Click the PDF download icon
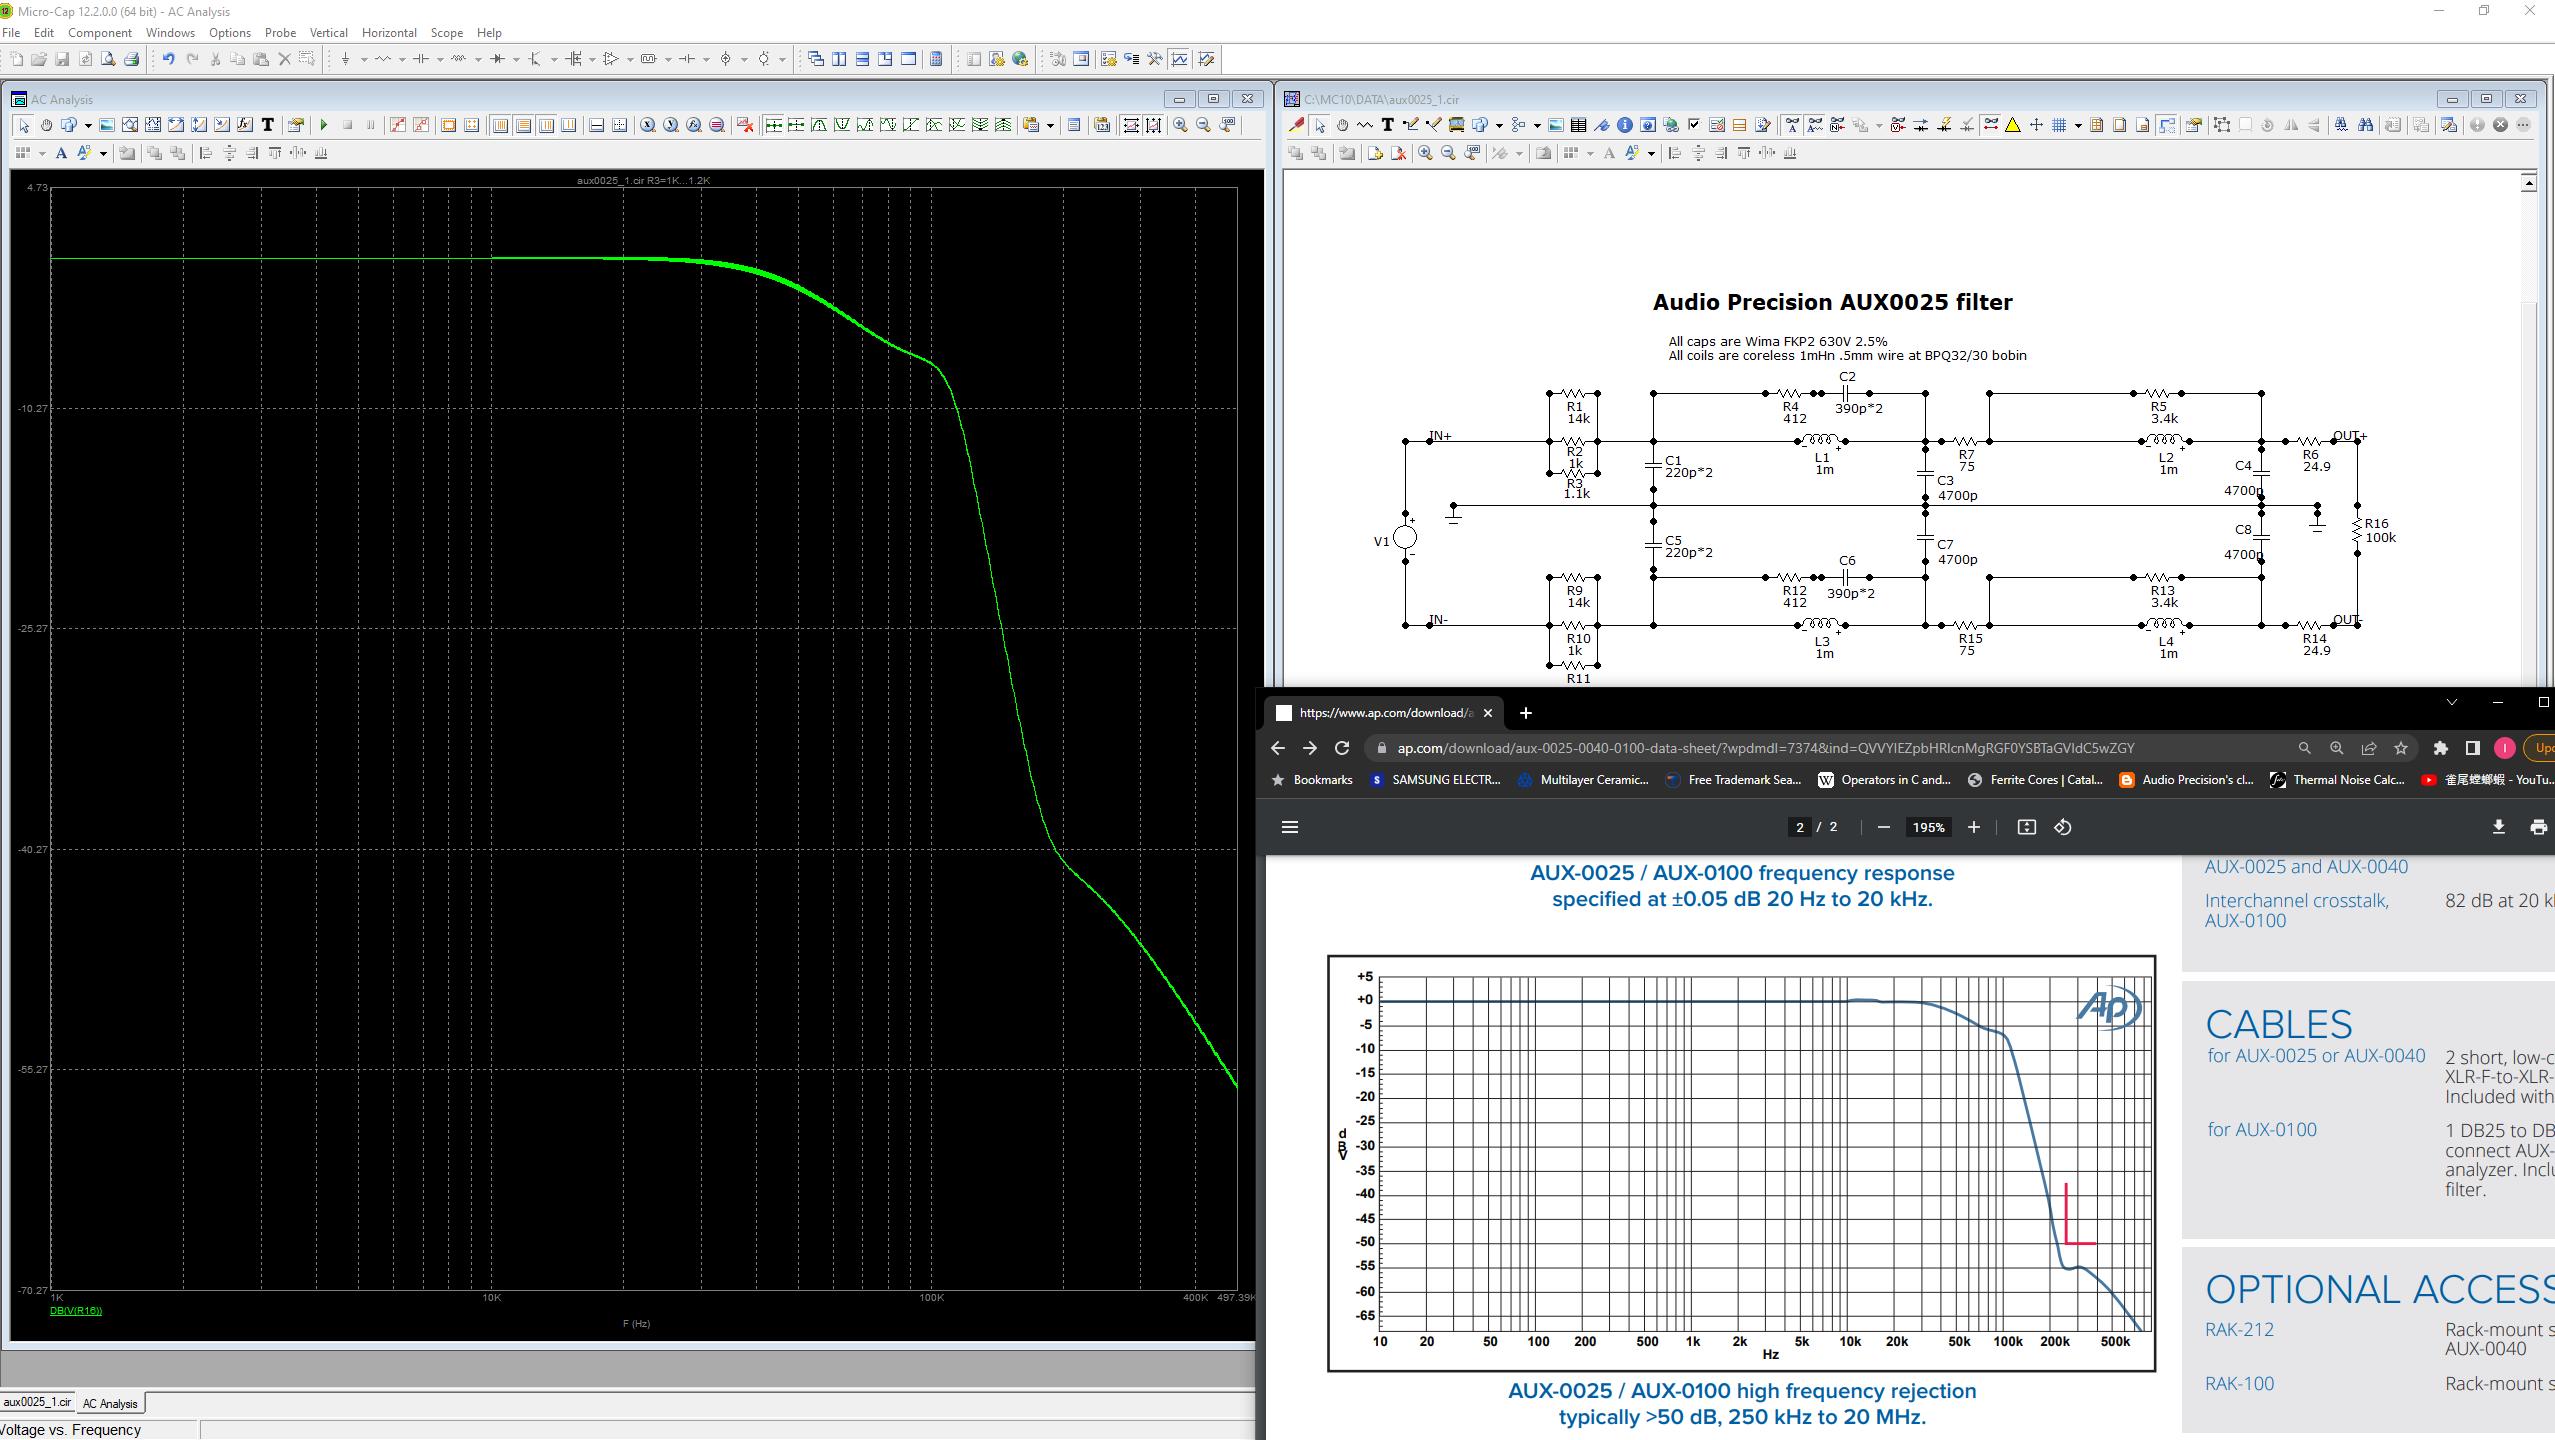Screen dimensions: 2555x1440 pos(2498,827)
